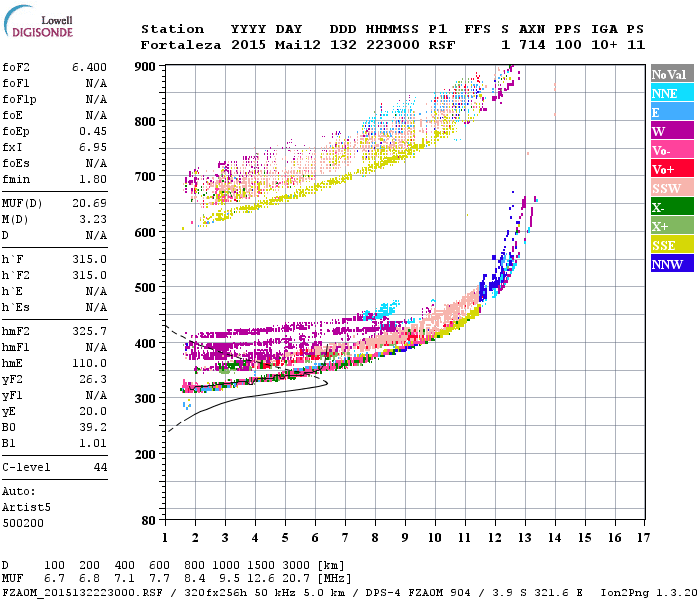Screen dimensions: 700x600
Task: Click the D table value 3000
Action: 296,565
